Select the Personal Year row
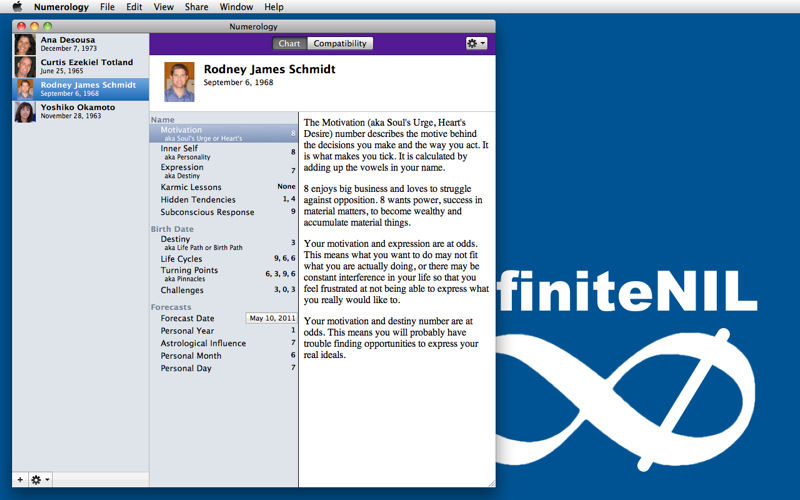 (223, 331)
